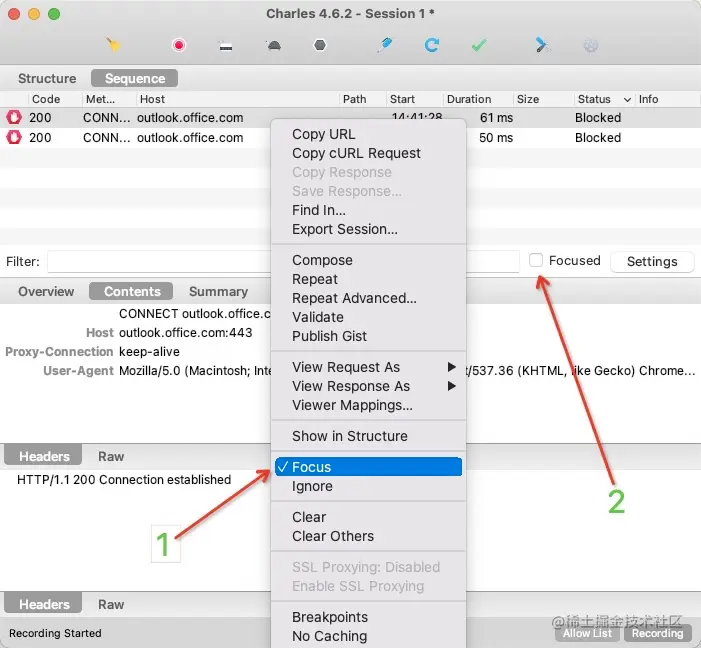Screen dimensions: 701x648
Task: Open the Overview tab
Action: (x=46, y=292)
